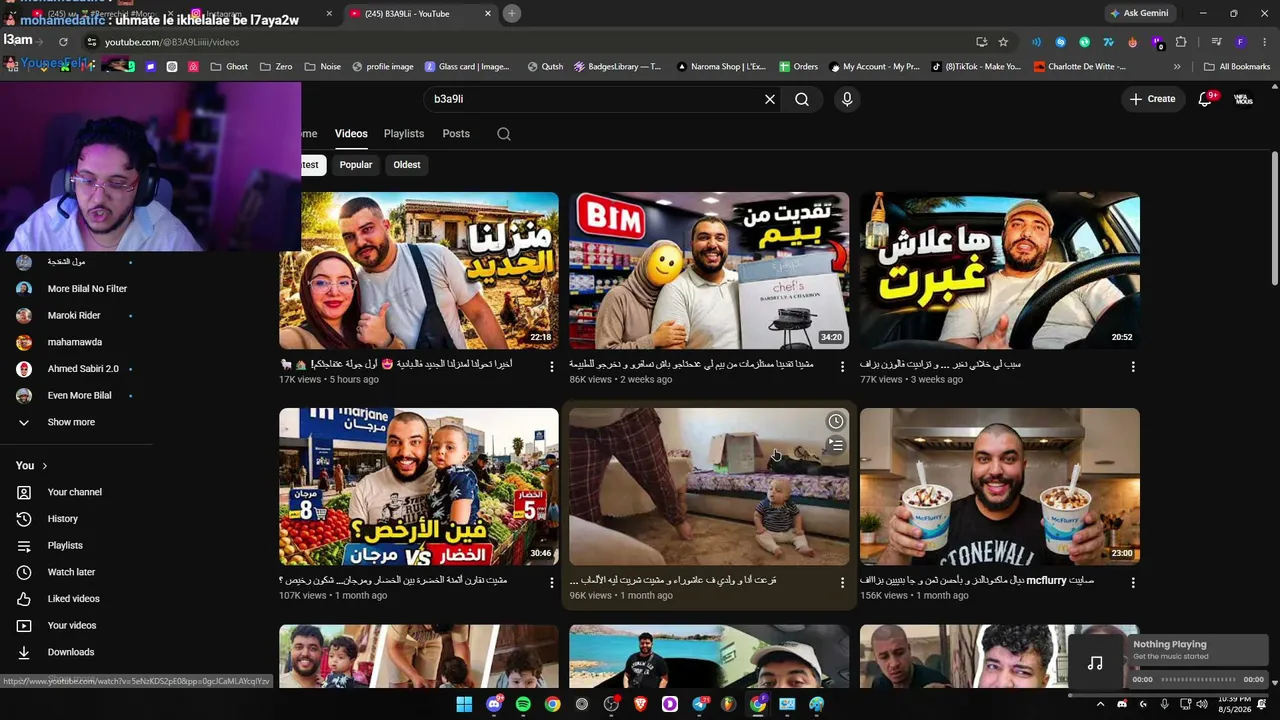
Task: Switch to the Videos tab
Action: point(351,134)
